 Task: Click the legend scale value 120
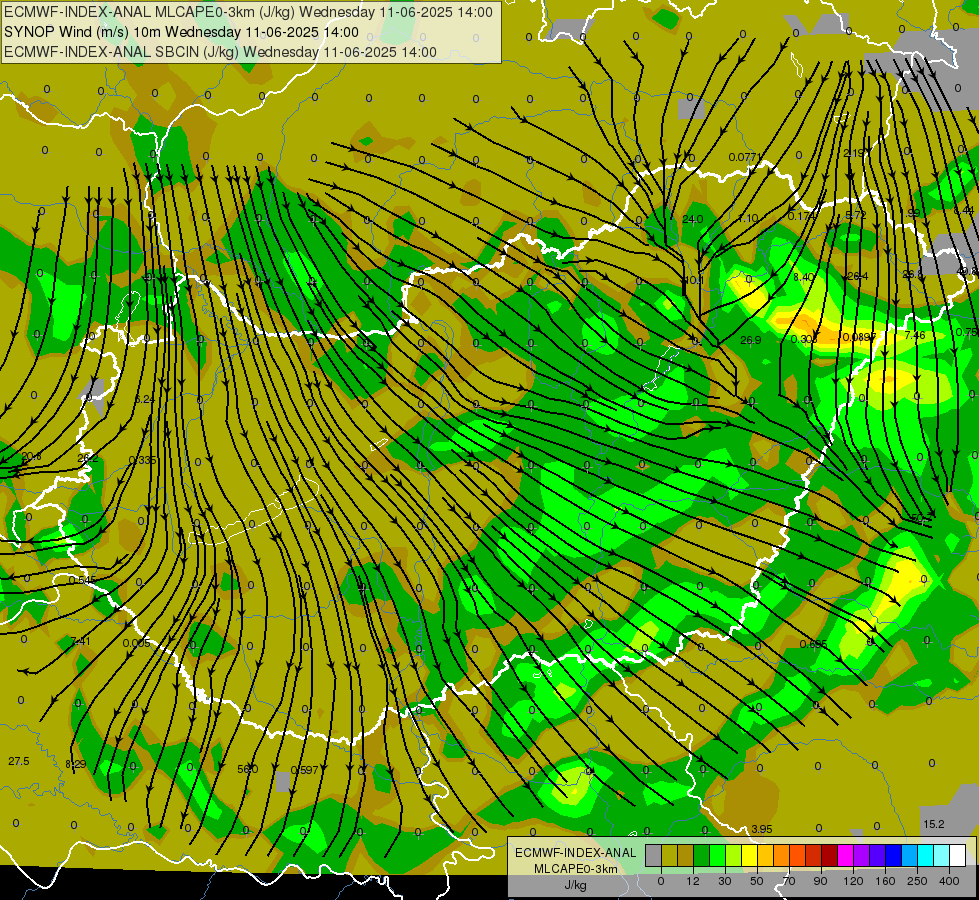pyautogui.click(x=853, y=881)
